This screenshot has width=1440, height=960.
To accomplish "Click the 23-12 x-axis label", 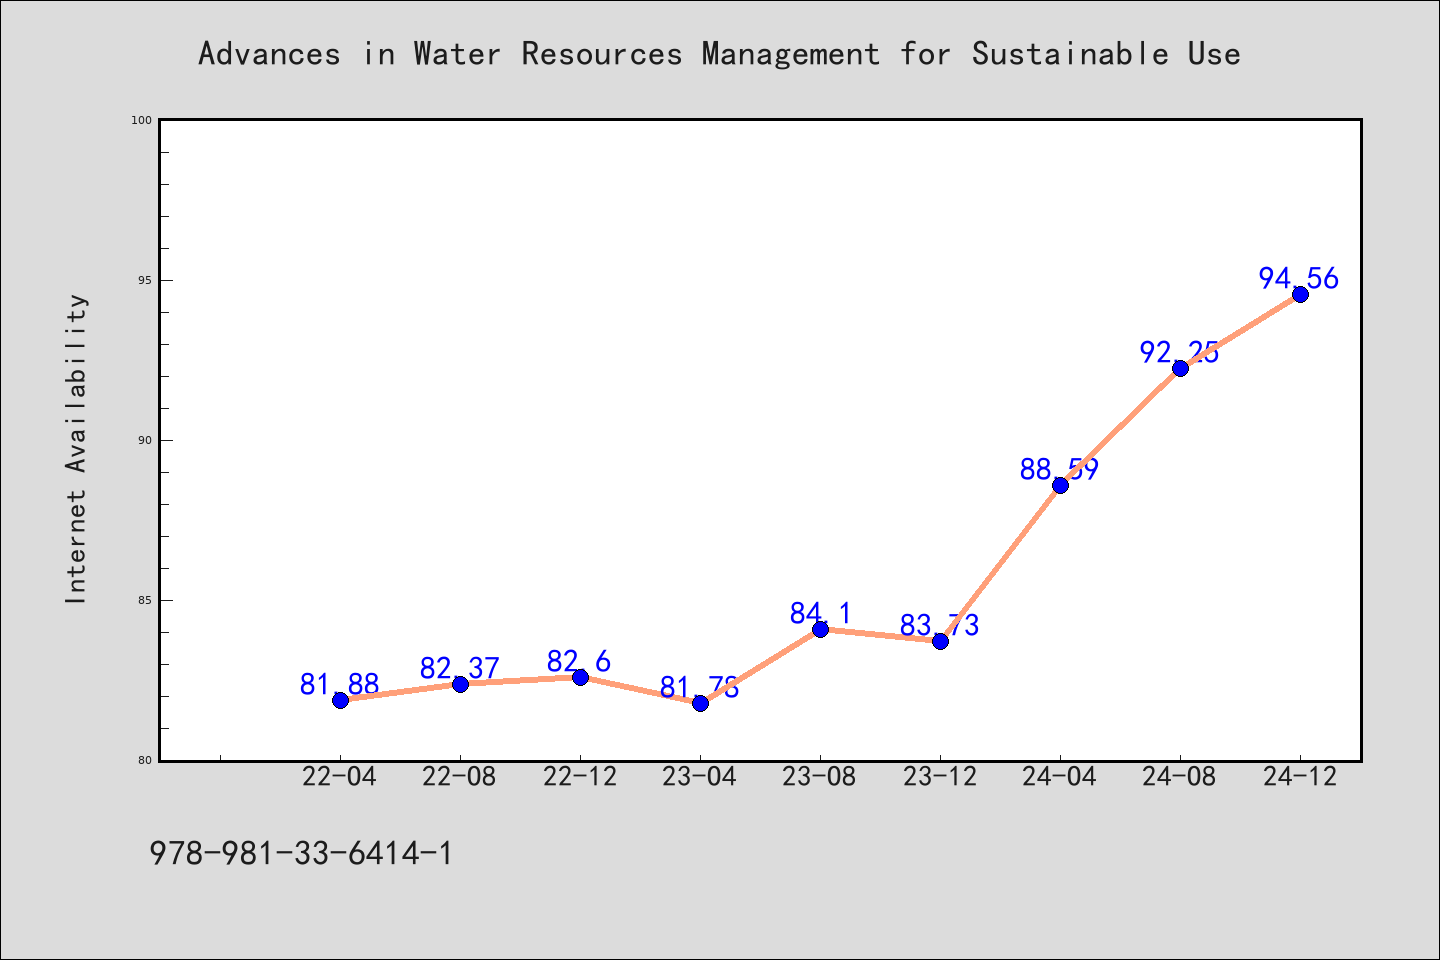I will click(x=940, y=777).
